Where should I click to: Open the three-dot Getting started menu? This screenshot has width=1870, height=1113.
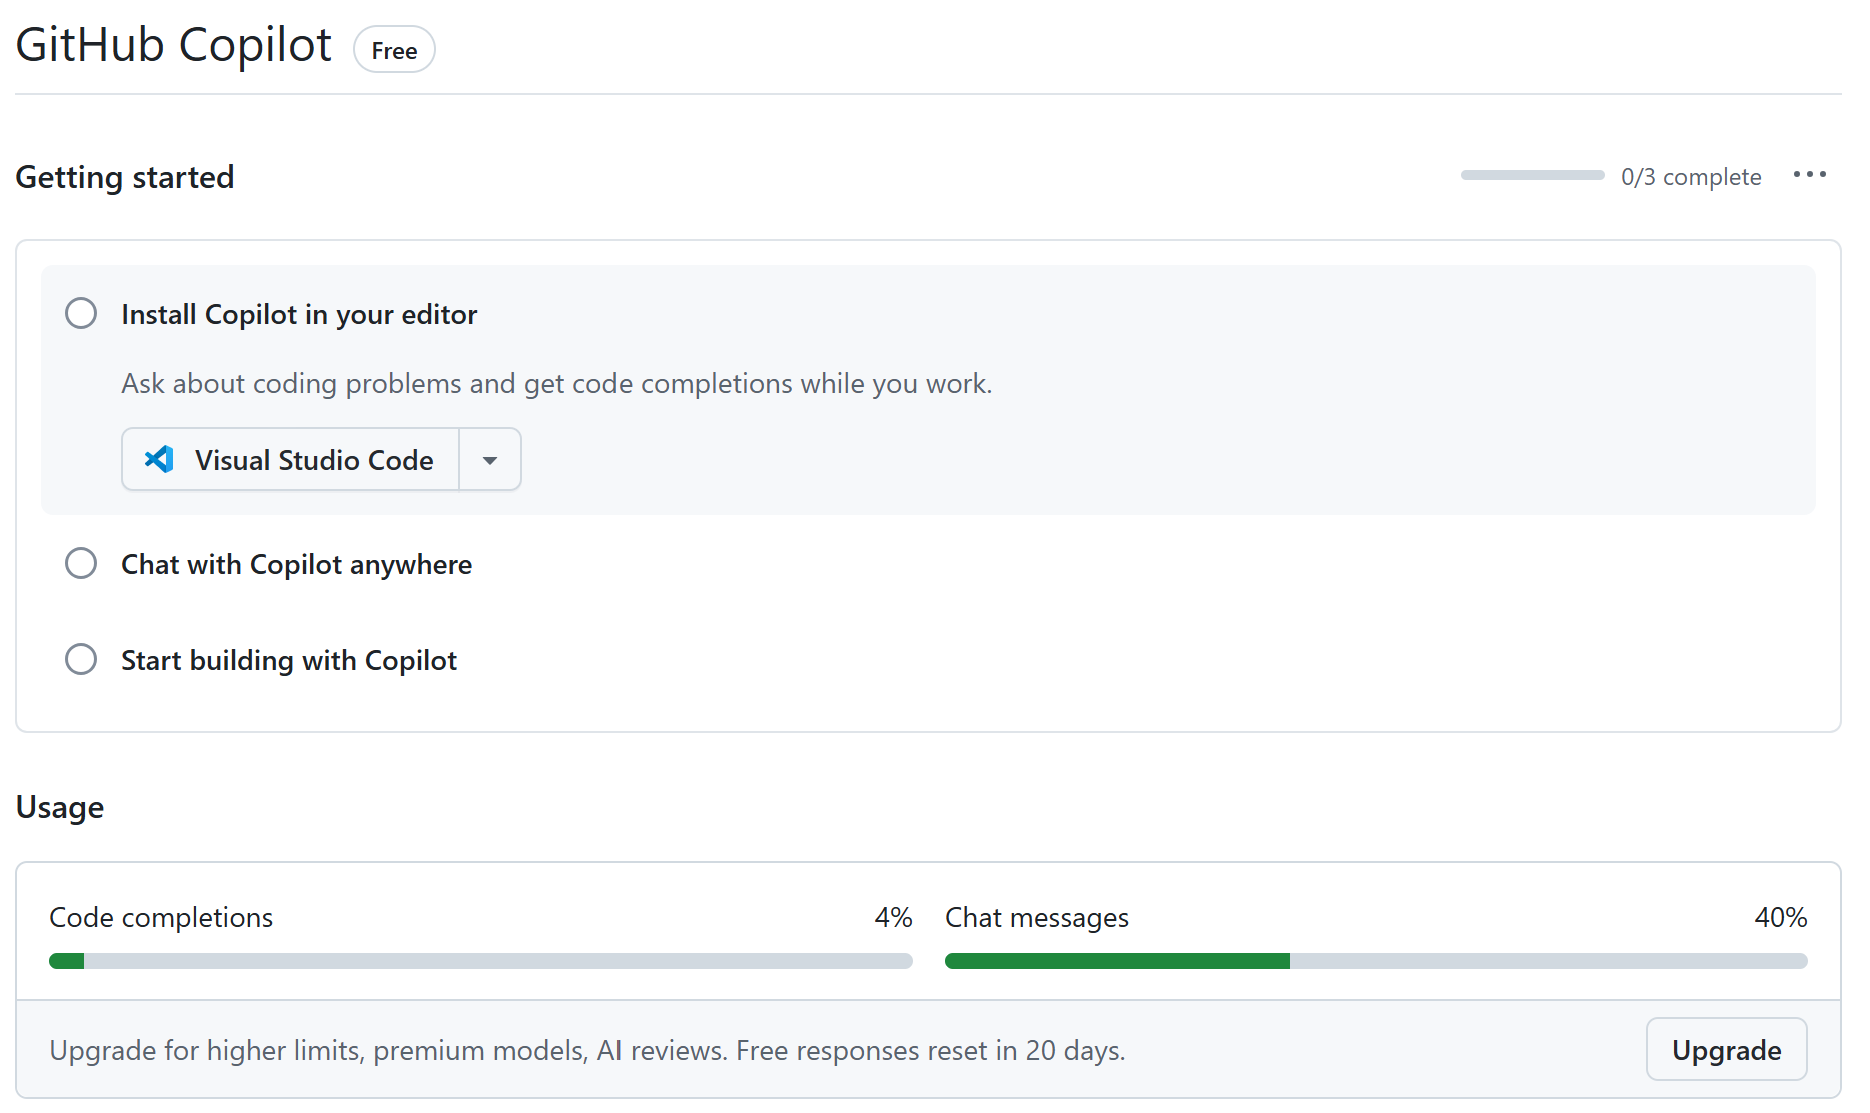pyautogui.click(x=1809, y=175)
